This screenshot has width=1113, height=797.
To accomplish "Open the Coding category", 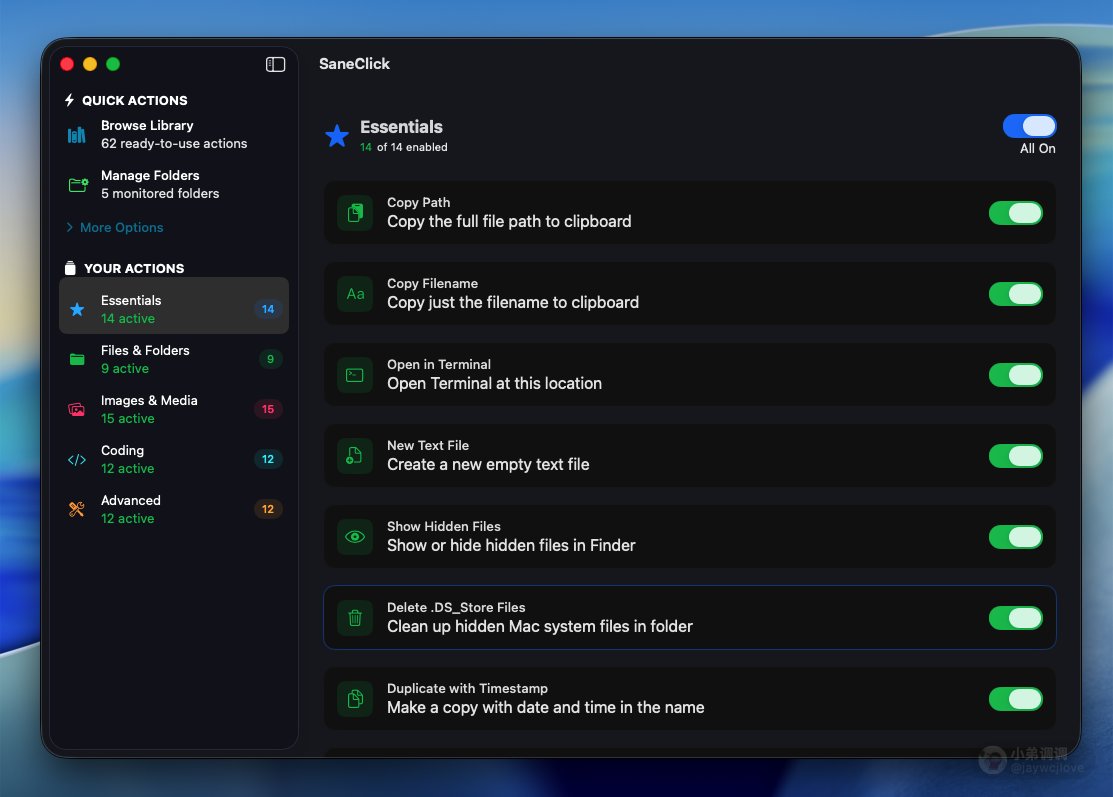I will pos(174,459).
